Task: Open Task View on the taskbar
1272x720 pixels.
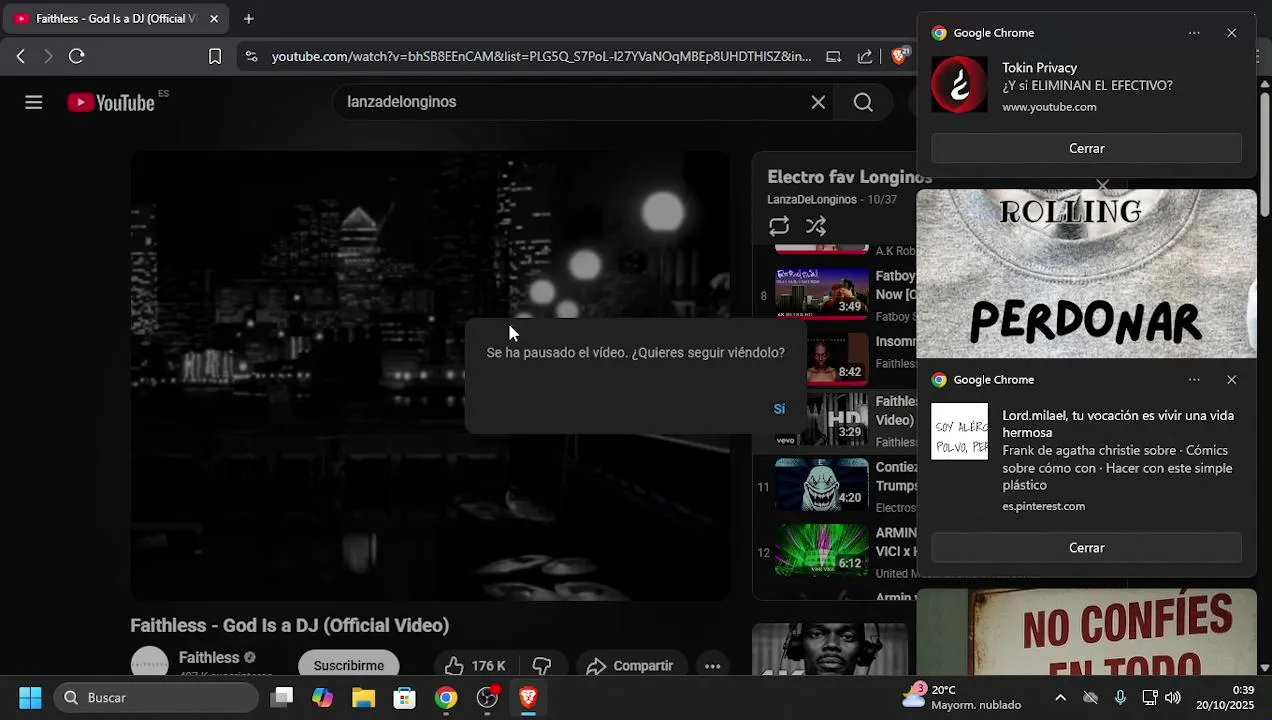Action: pyautogui.click(x=282, y=698)
